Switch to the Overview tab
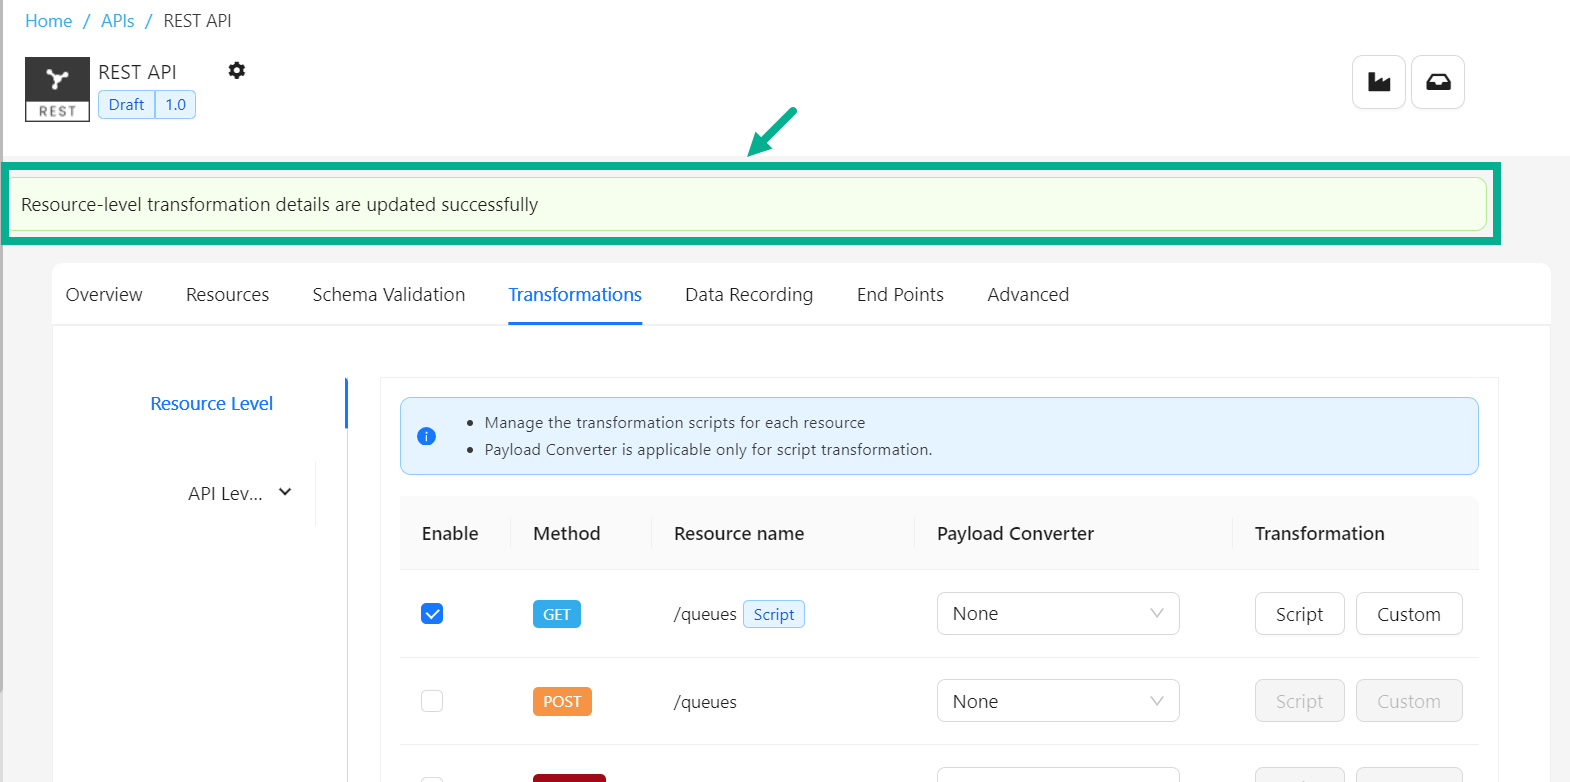The height and width of the screenshot is (782, 1570). tap(104, 295)
